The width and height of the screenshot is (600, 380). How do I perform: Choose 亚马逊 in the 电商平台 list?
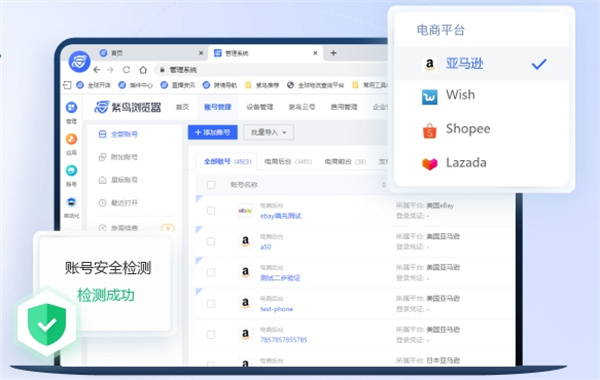coord(481,64)
